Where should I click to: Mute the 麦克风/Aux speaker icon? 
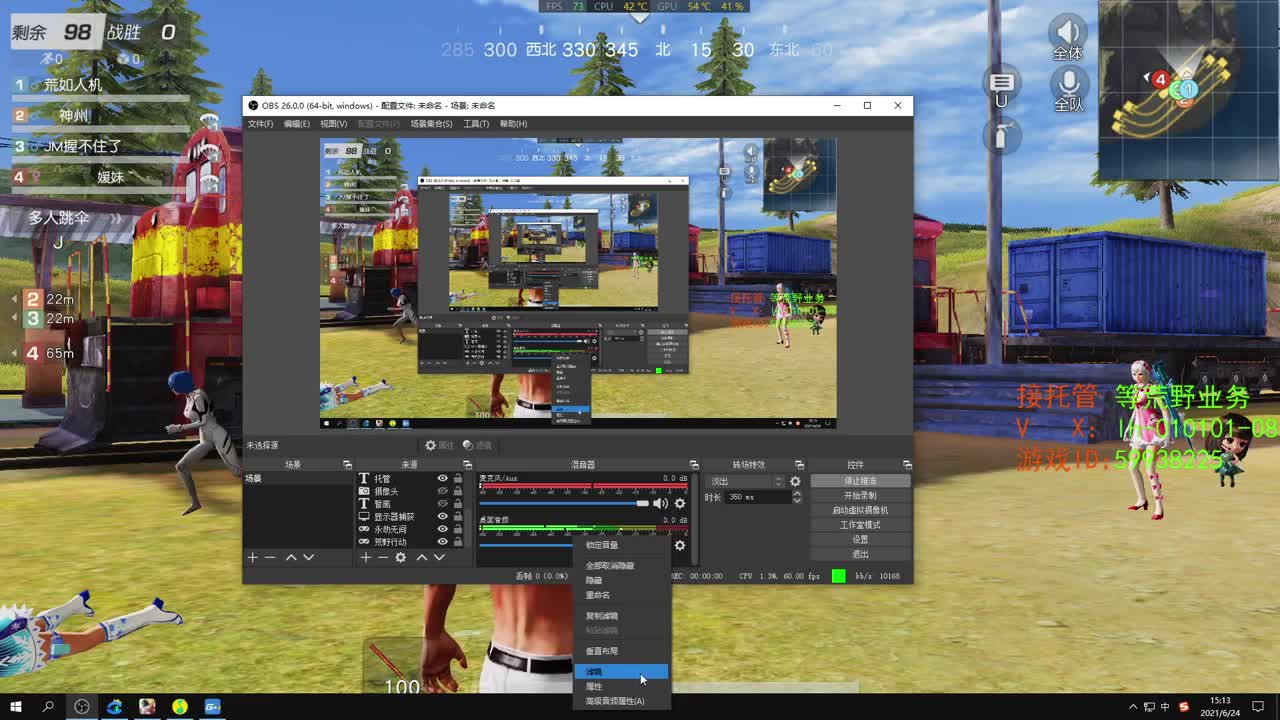[x=660, y=503]
